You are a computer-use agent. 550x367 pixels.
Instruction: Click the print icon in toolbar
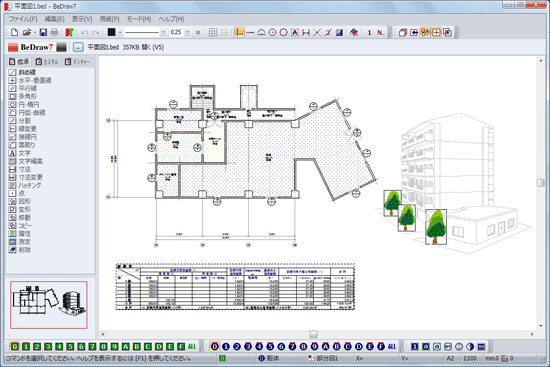coord(54,33)
